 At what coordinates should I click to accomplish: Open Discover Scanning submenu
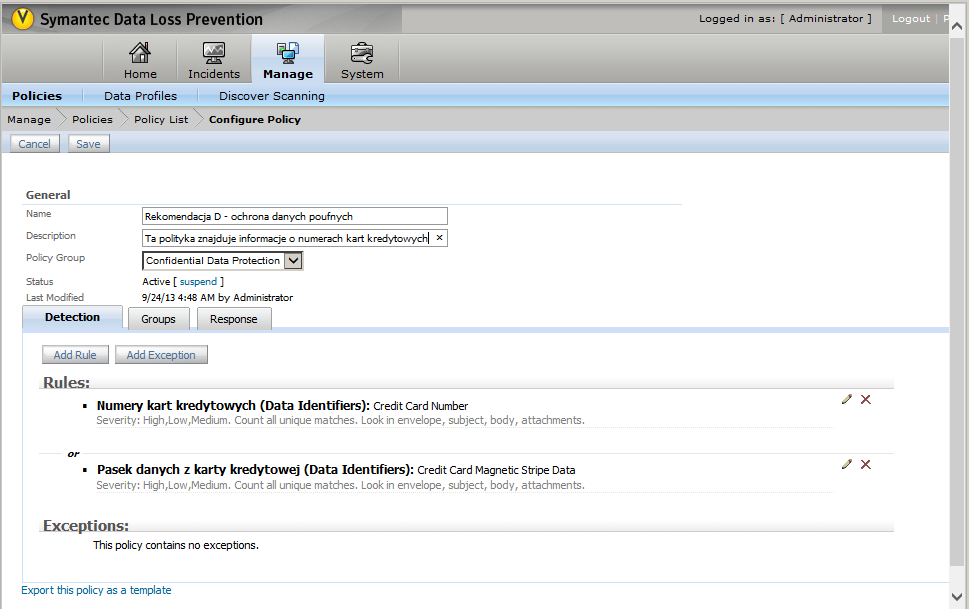(271, 96)
